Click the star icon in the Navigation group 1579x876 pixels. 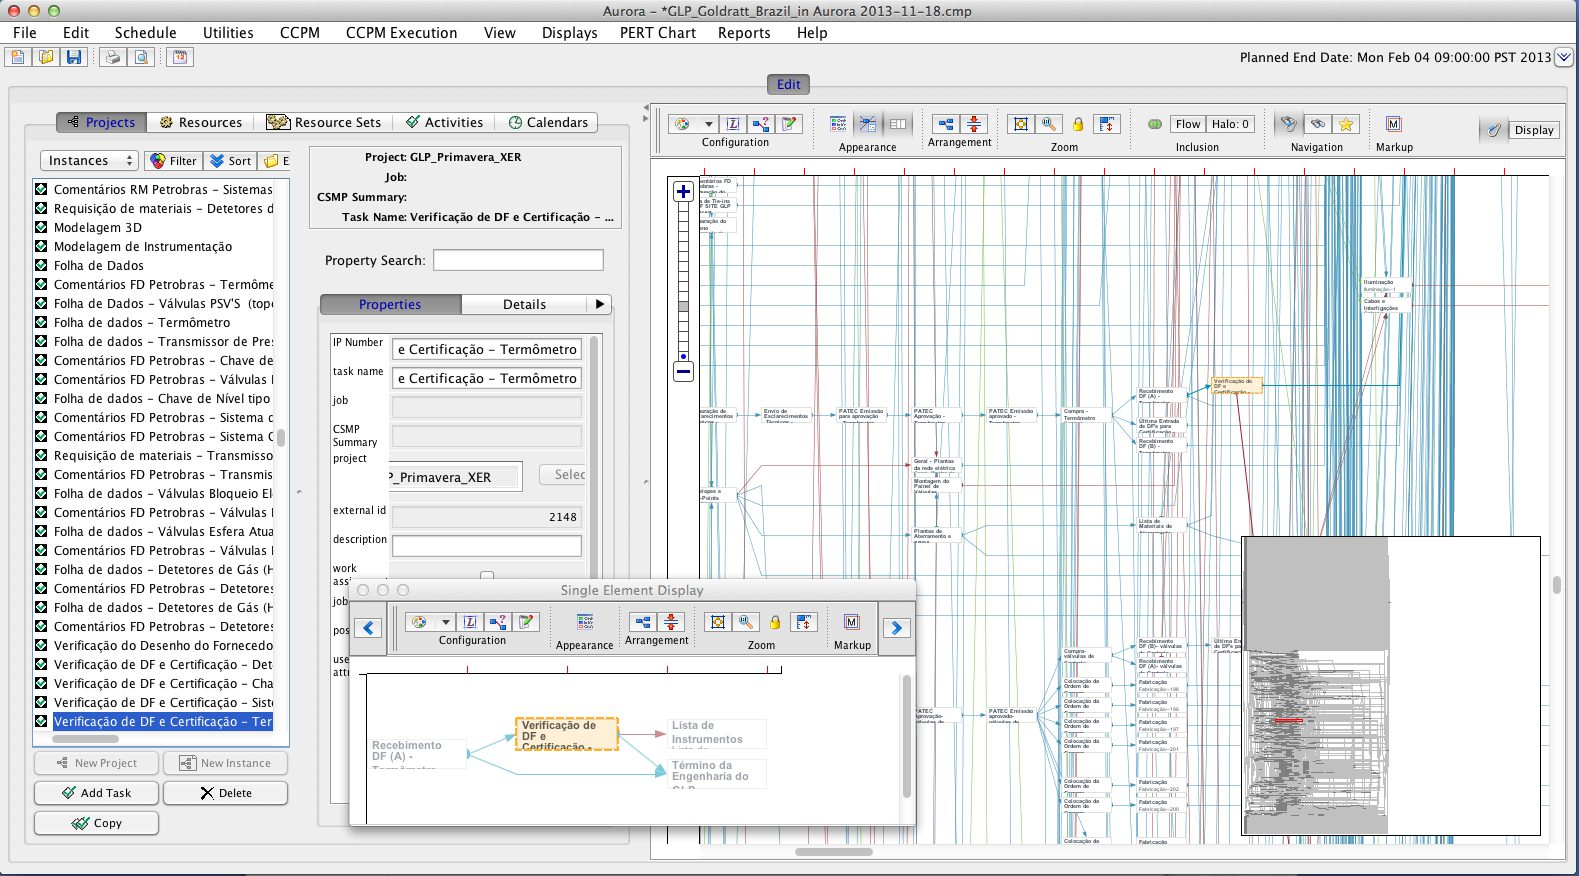pyautogui.click(x=1346, y=124)
